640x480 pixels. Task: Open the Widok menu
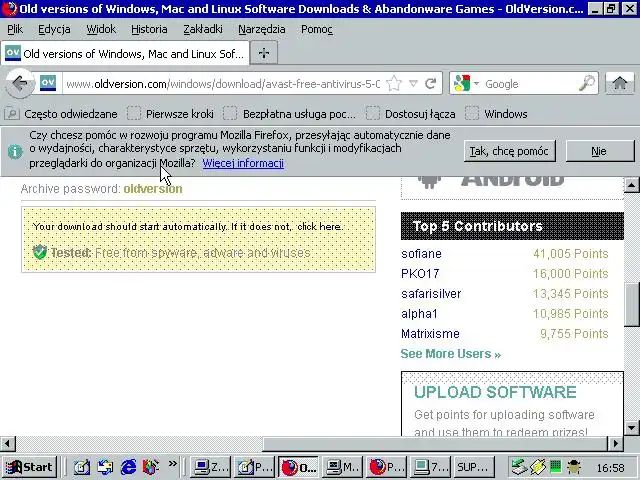pos(101,29)
